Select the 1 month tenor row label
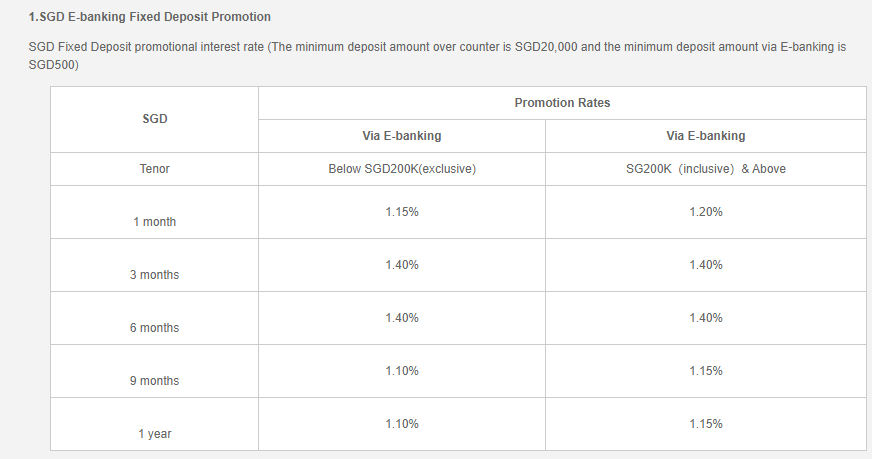Viewport: 872px width, 459px height. click(x=155, y=222)
